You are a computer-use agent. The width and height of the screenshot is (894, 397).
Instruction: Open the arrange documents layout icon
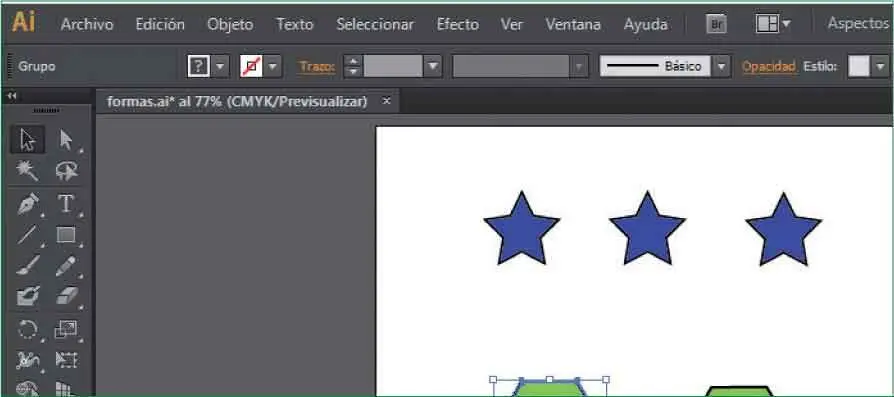coord(773,24)
